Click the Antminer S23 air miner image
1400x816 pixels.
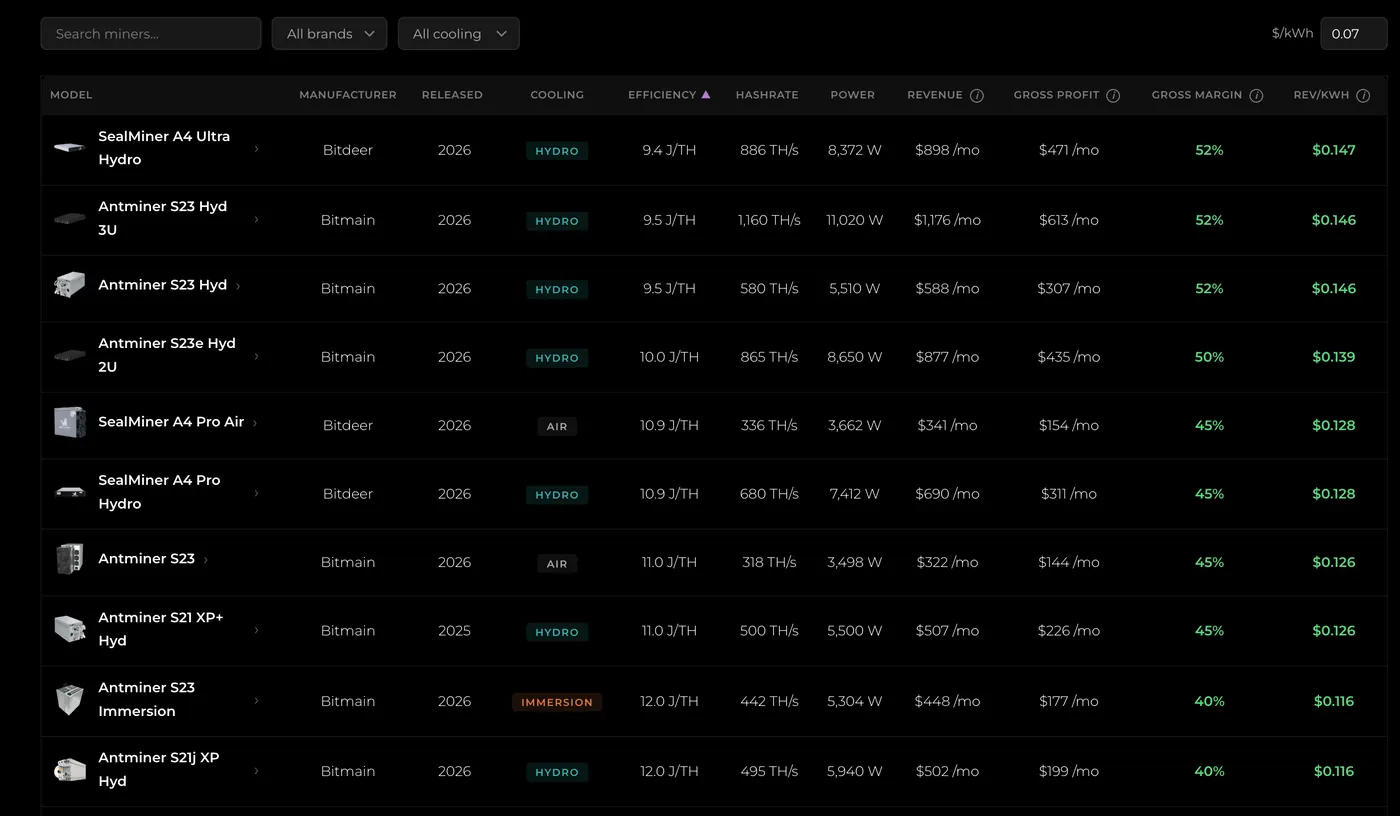(70, 559)
